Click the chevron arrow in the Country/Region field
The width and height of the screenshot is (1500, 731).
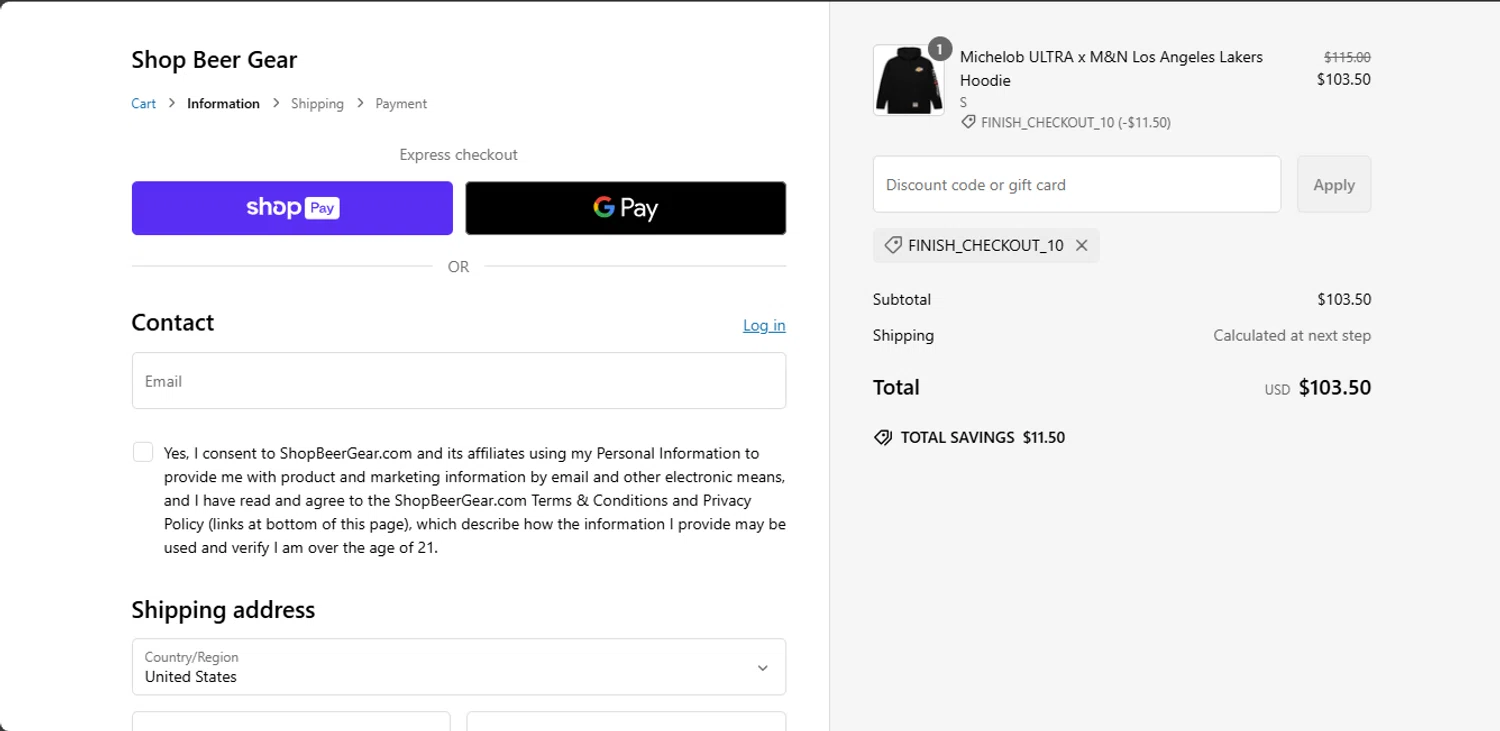pyautogui.click(x=762, y=667)
